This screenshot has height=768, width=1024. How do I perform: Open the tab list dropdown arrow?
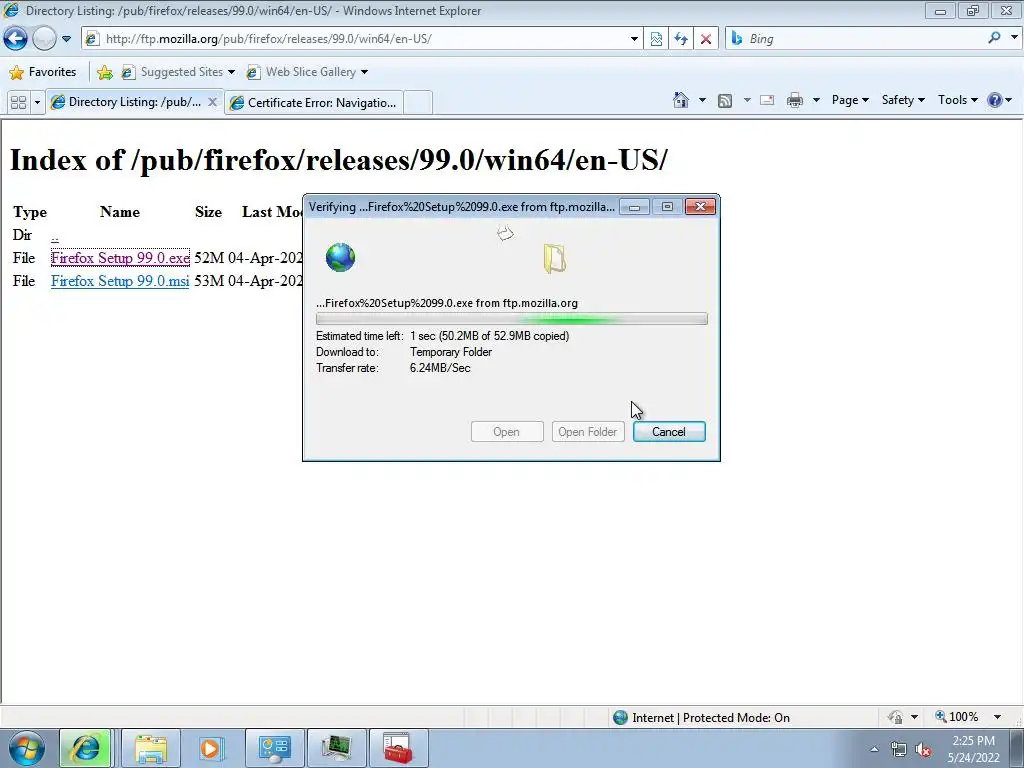click(x=37, y=103)
